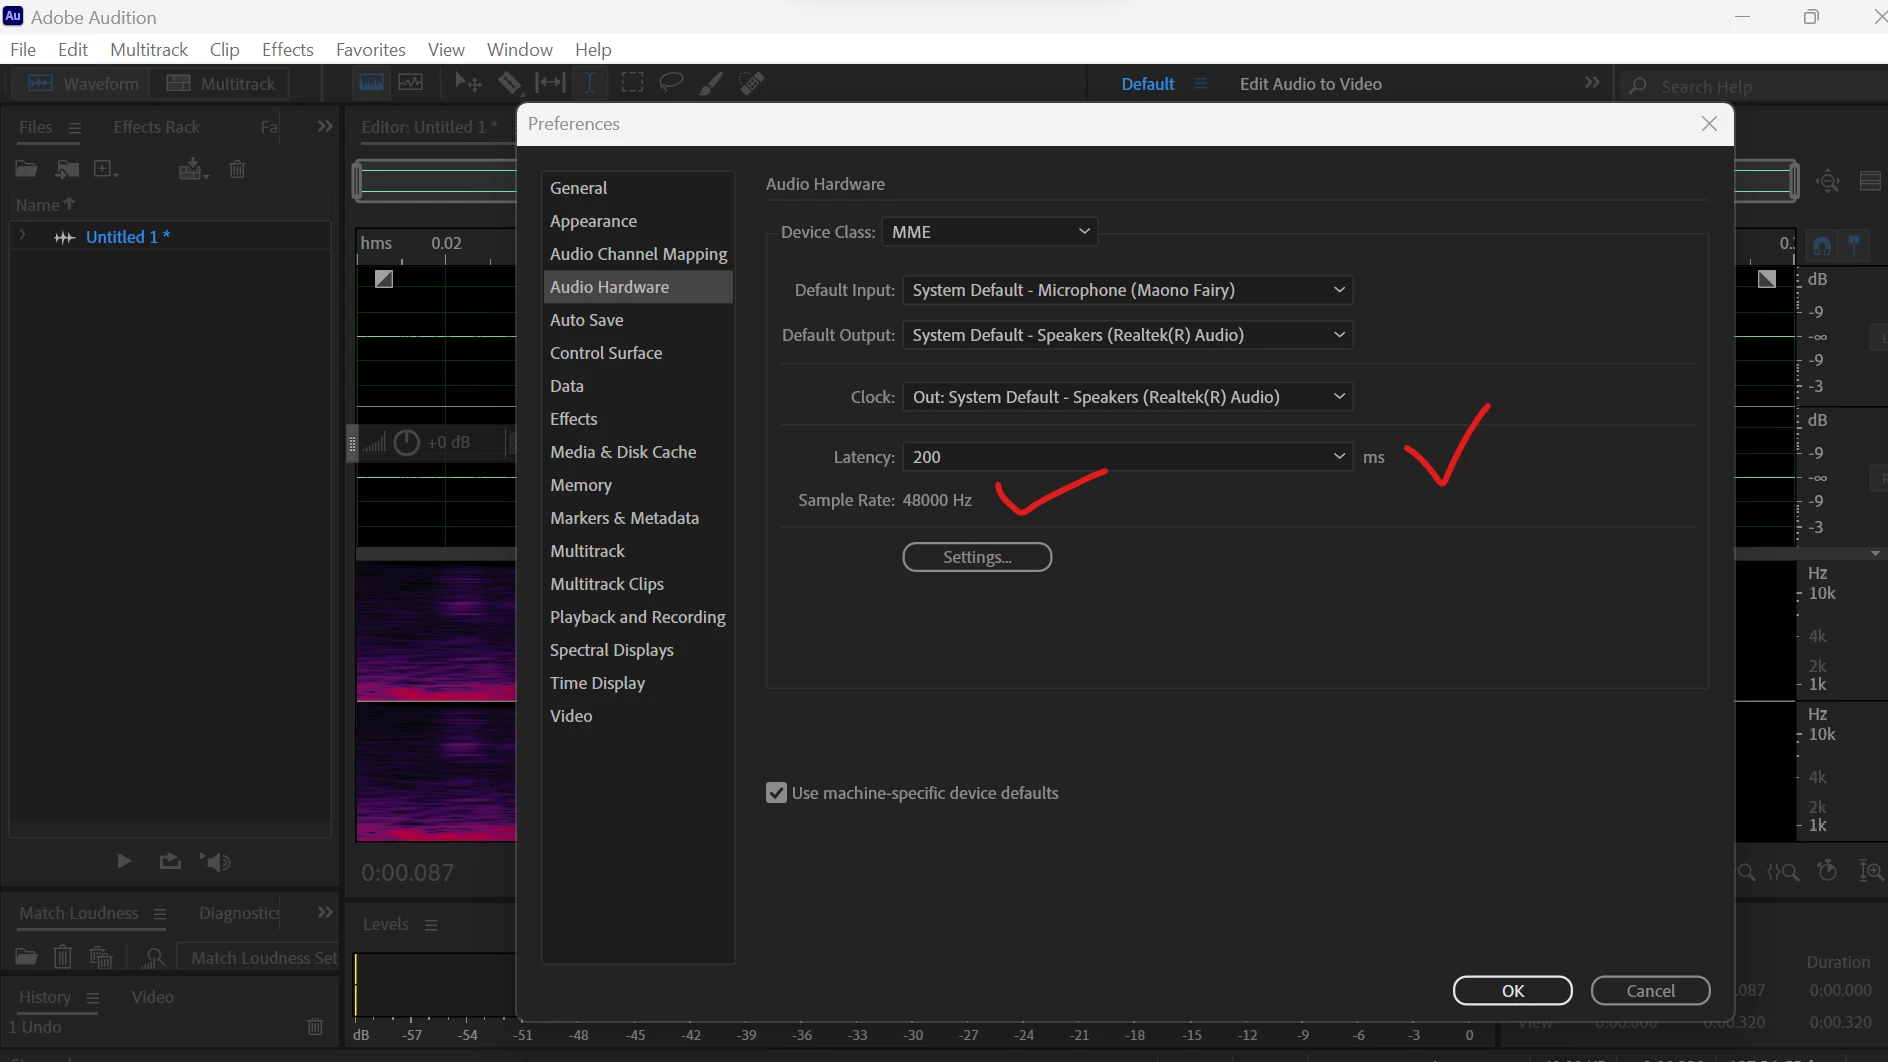Click the zoom navigator icon at top right
Image resolution: width=1888 pixels, height=1062 pixels.
click(x=1828, y=181)
